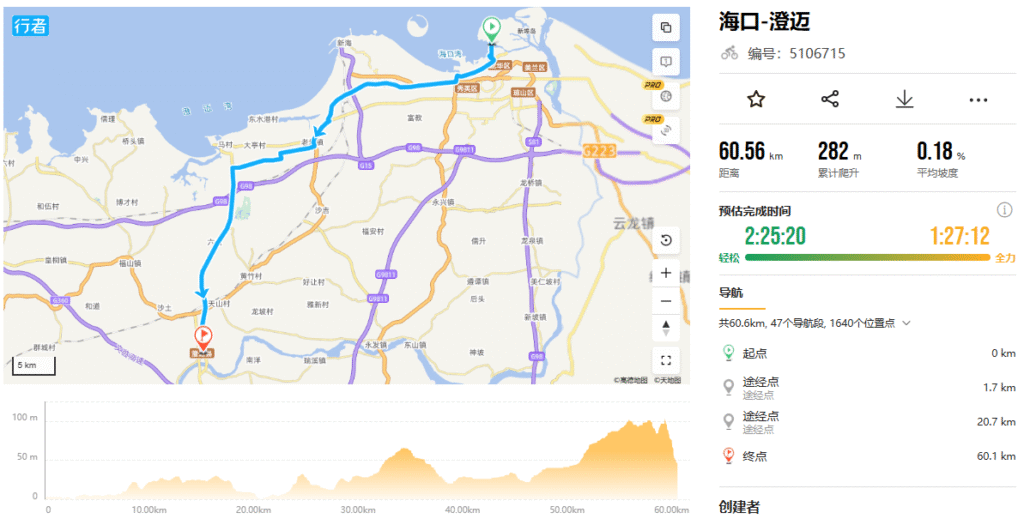Reset the map view with rotate icon
Viewport: 1024px width, 519px height.
pos(665,240)
